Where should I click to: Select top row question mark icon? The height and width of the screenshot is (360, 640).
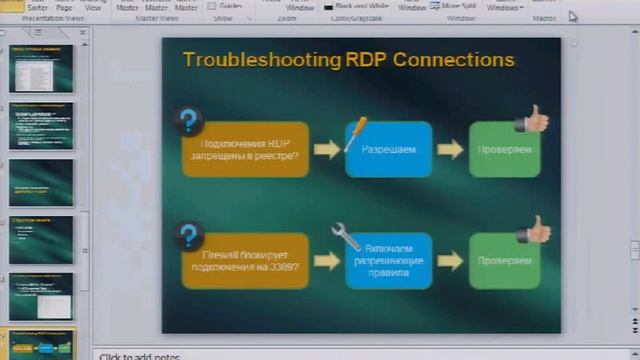click(188, 121)
